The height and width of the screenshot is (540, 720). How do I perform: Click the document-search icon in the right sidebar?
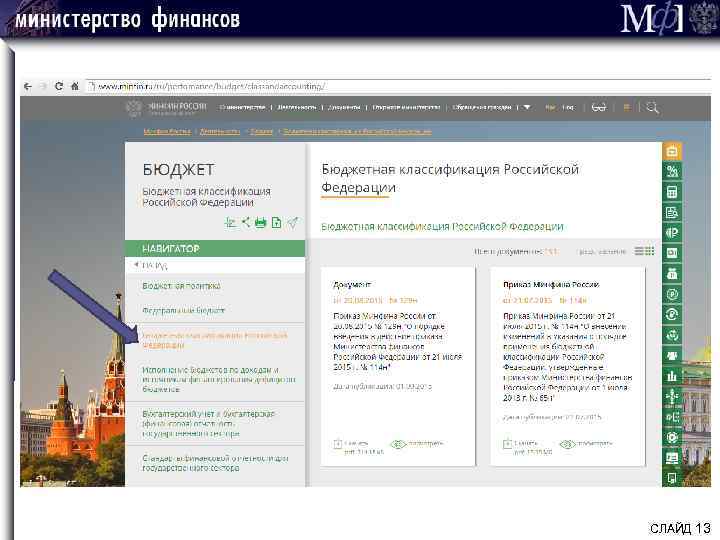(x=672, y=213)
